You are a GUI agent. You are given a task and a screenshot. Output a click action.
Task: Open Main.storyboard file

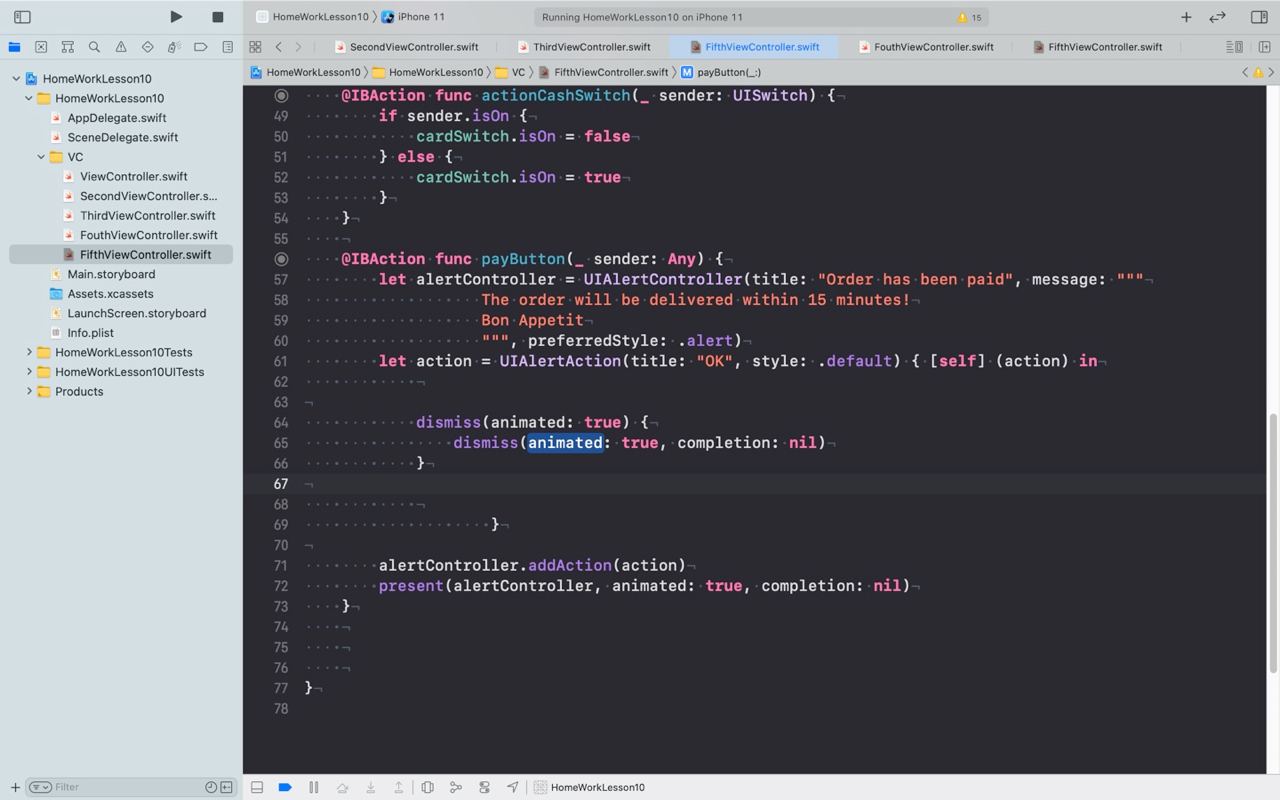(110, 274)
